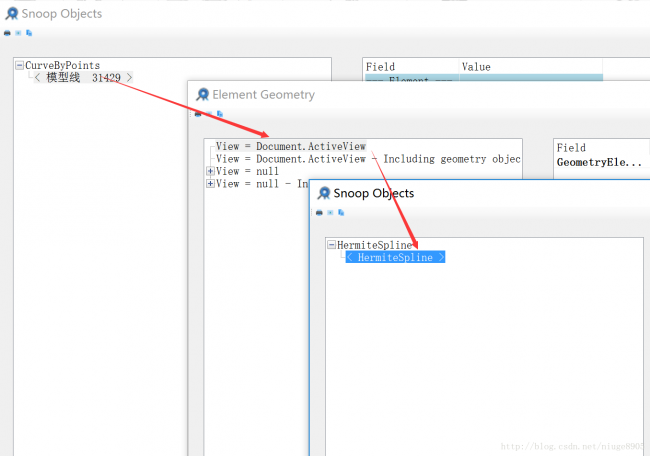Screen dimensions: 650x456
Task: Click copy icon in front Snoop Objects toolbar
Action: click(x=340, y=212)
